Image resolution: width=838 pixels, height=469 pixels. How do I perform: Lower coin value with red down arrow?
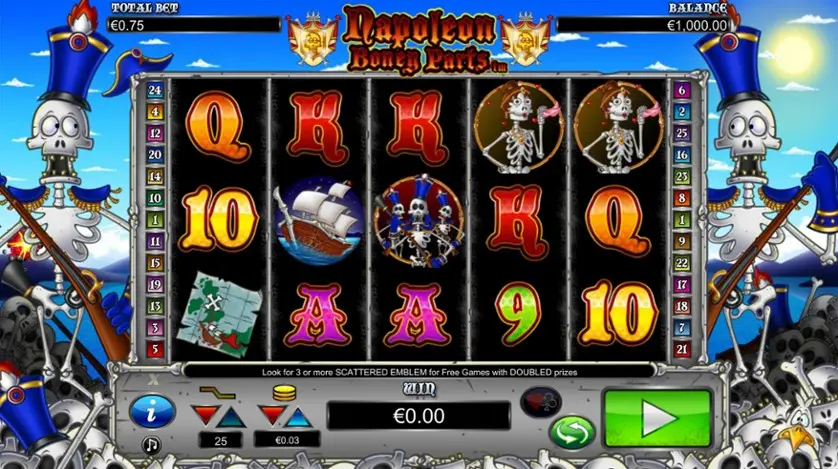(x=273, y=416)
